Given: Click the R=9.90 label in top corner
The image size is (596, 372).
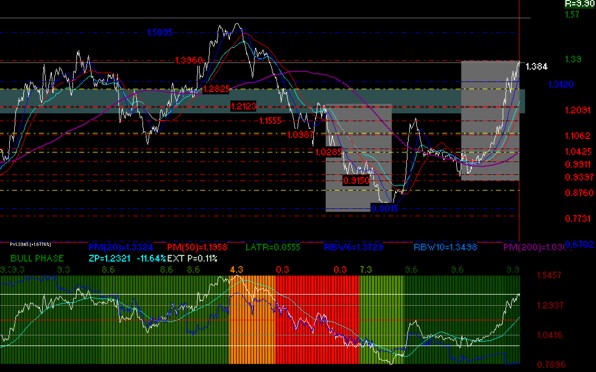Looking at the screenshot, I should 580,3.
